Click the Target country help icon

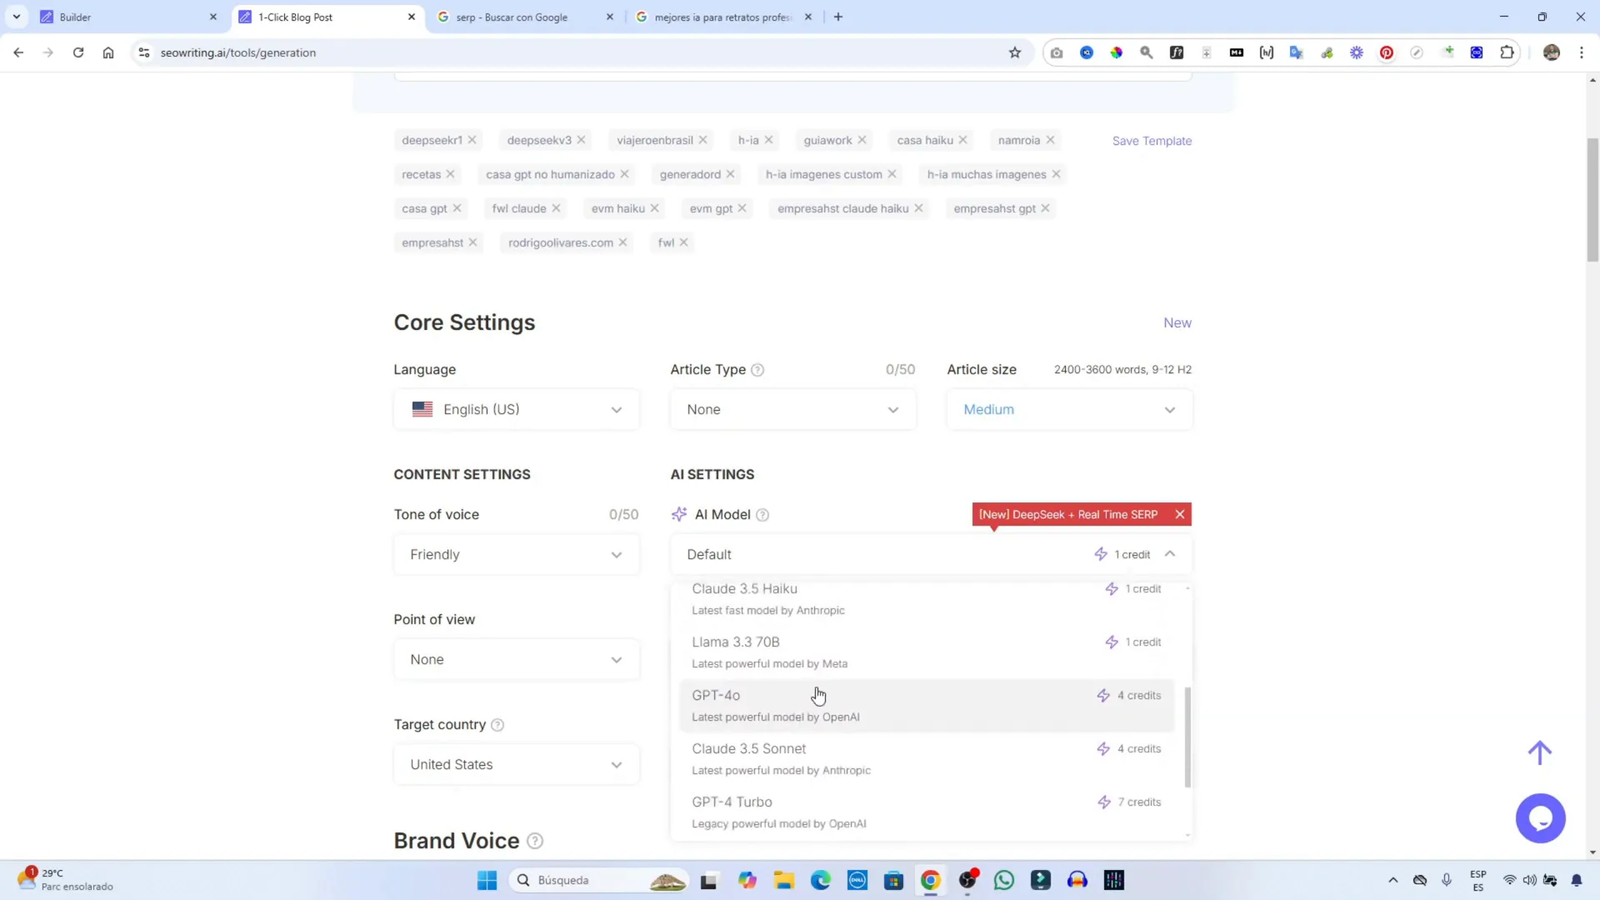(497, 725)
